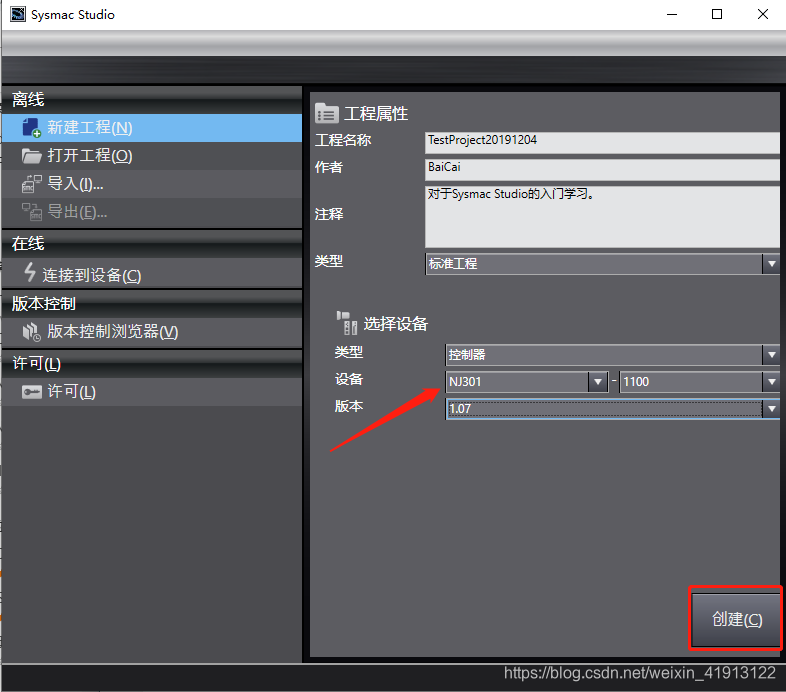Click the Project Properties header icon
This screenshot has height=692, width=786.
click(327, 113)
